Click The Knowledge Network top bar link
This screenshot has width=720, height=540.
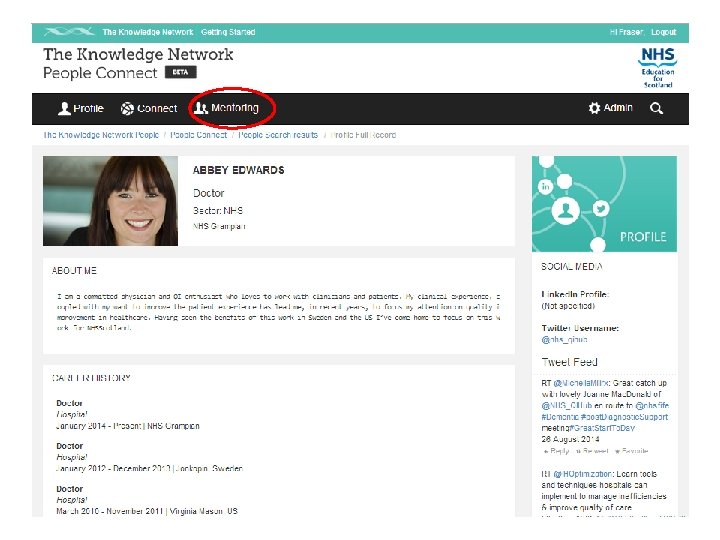(148, 32)
